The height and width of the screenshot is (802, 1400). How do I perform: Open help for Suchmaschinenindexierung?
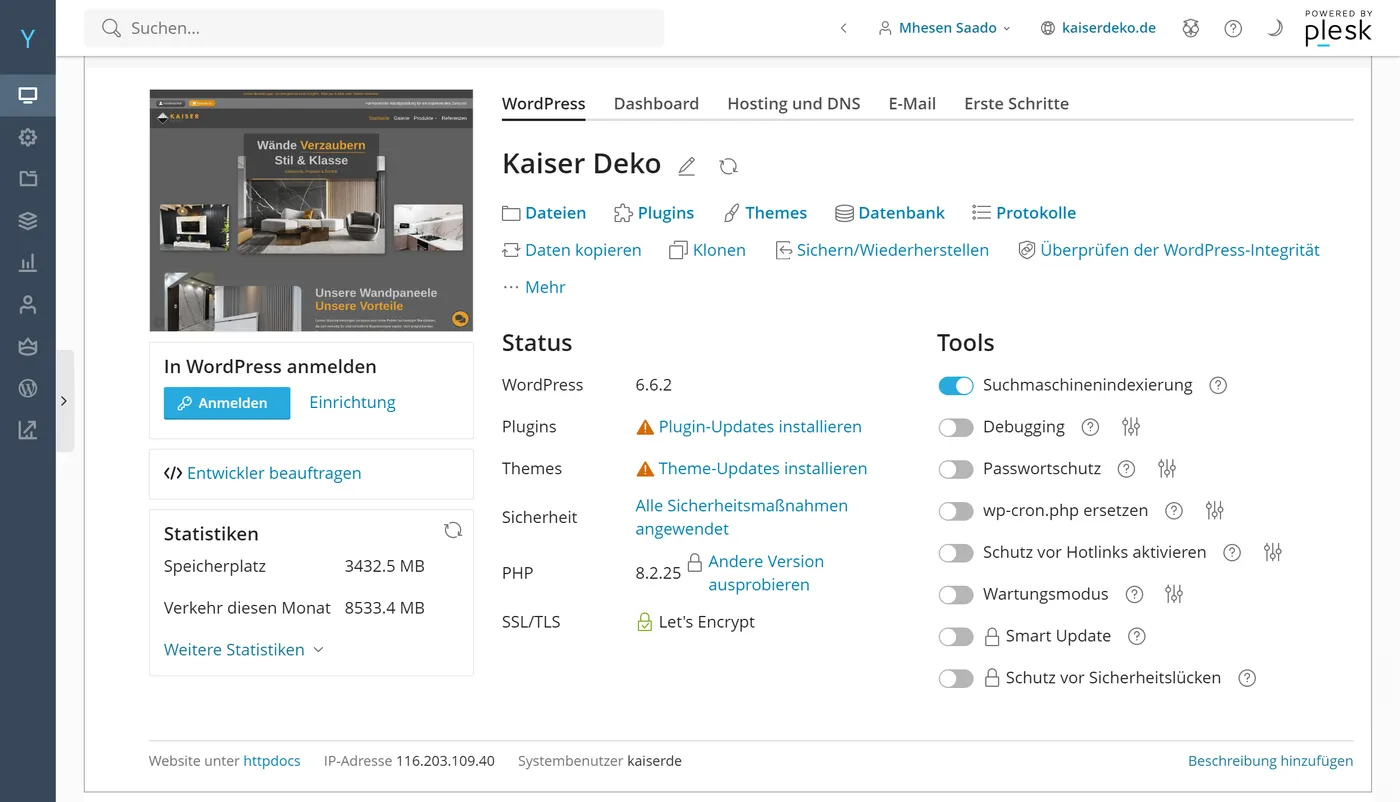pos(1218,385)
